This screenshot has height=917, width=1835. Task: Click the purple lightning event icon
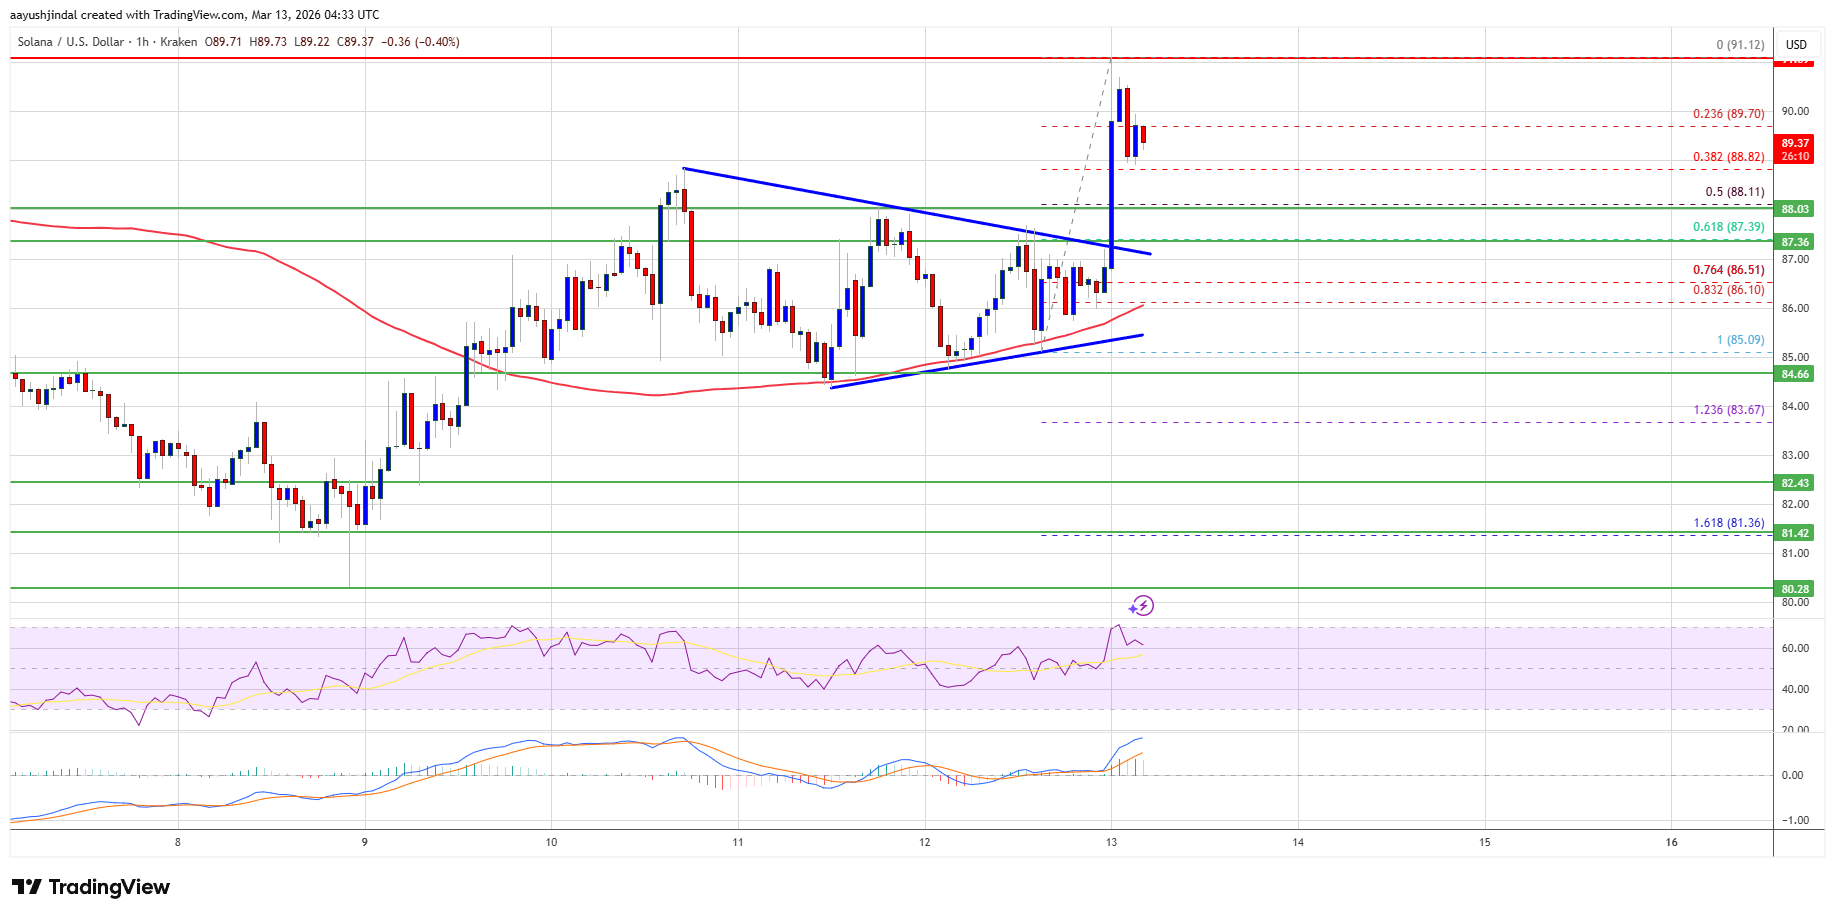(x=1142, y=606)
